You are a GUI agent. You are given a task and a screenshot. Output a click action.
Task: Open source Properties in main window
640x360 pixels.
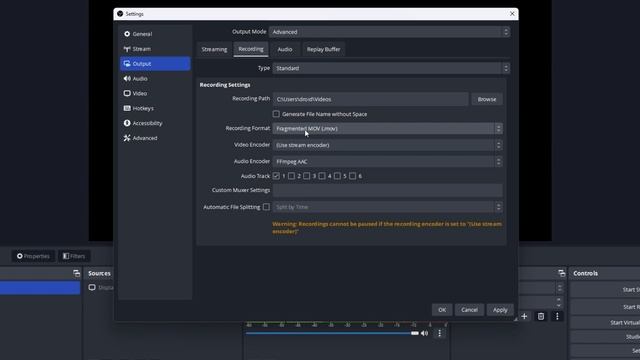[x=33, y=256]
